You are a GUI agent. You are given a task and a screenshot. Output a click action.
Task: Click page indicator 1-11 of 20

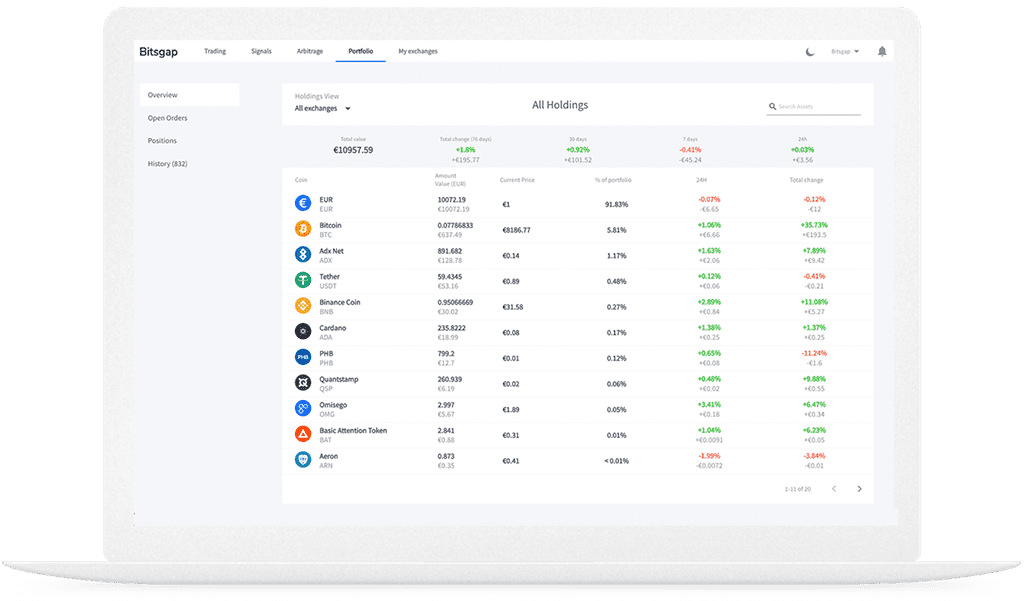[x=797, y=489]
